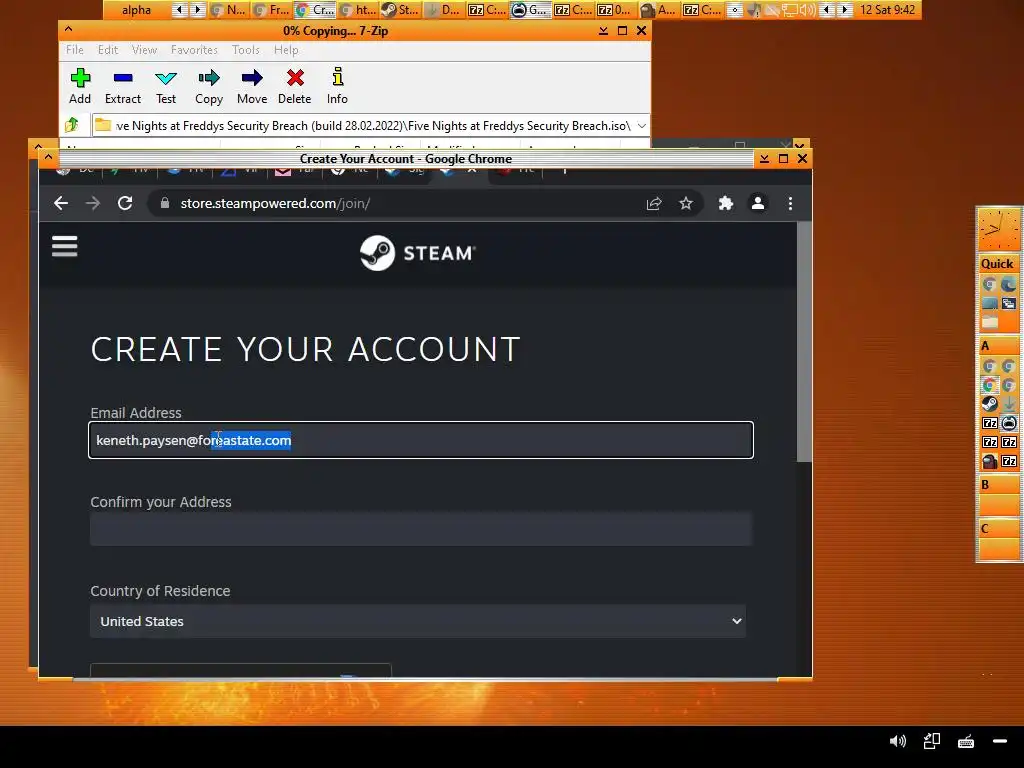The width and height of the screenshot is (1024, 768).
Task: Roll up the 7-Zip window via its title arrow
Action: tap(69, 30)
